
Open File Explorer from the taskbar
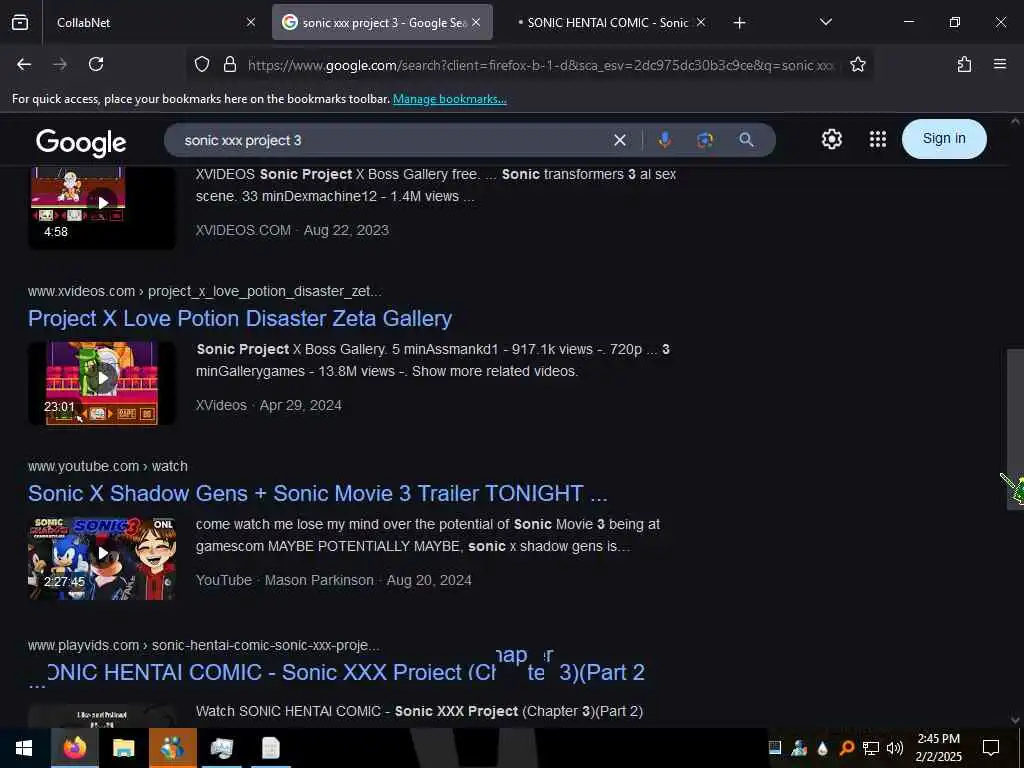123,748
